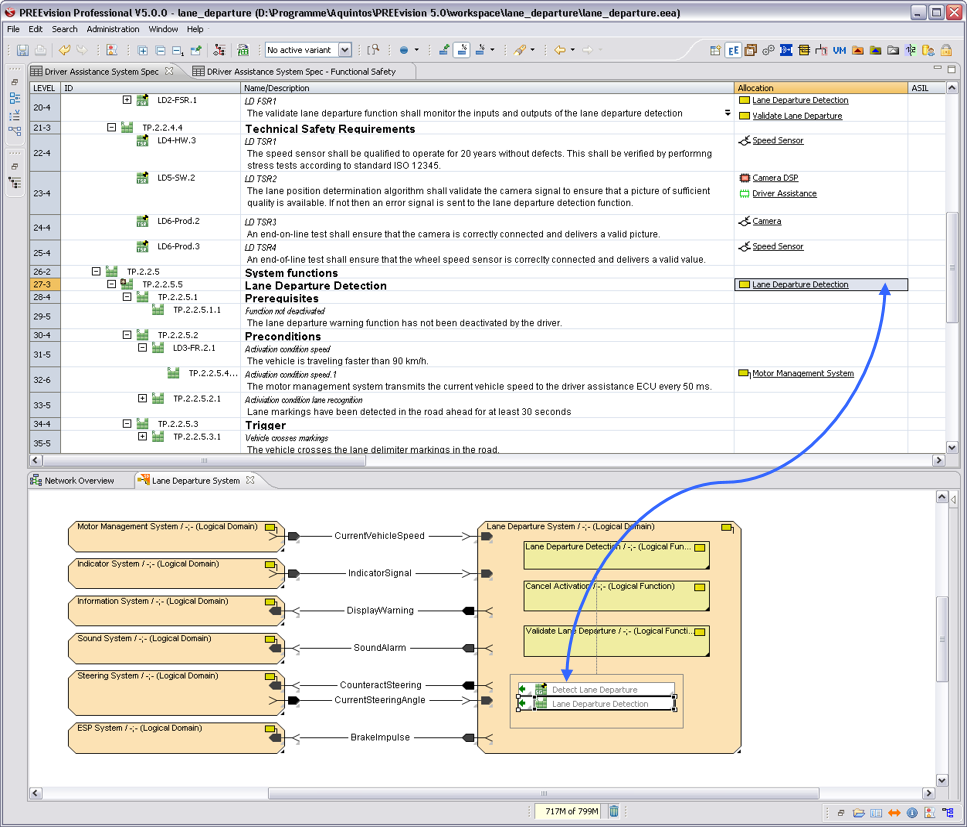Screen dimensions: 967x827
Task: Expand the LD2-FSR.1 tree row
Action: click(127, 99)
